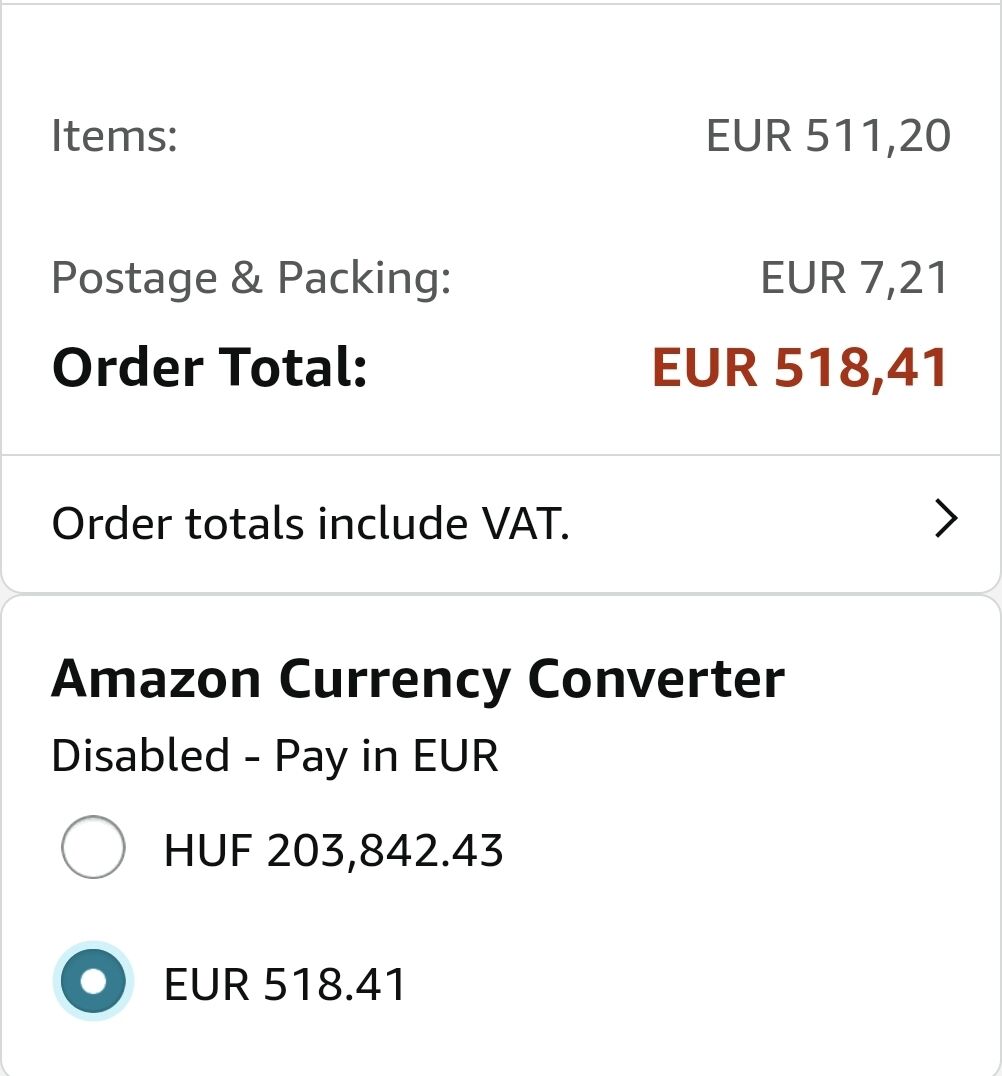
Task: Click the word 'Converter' in the section heading
Action: (x=656, y=679)
